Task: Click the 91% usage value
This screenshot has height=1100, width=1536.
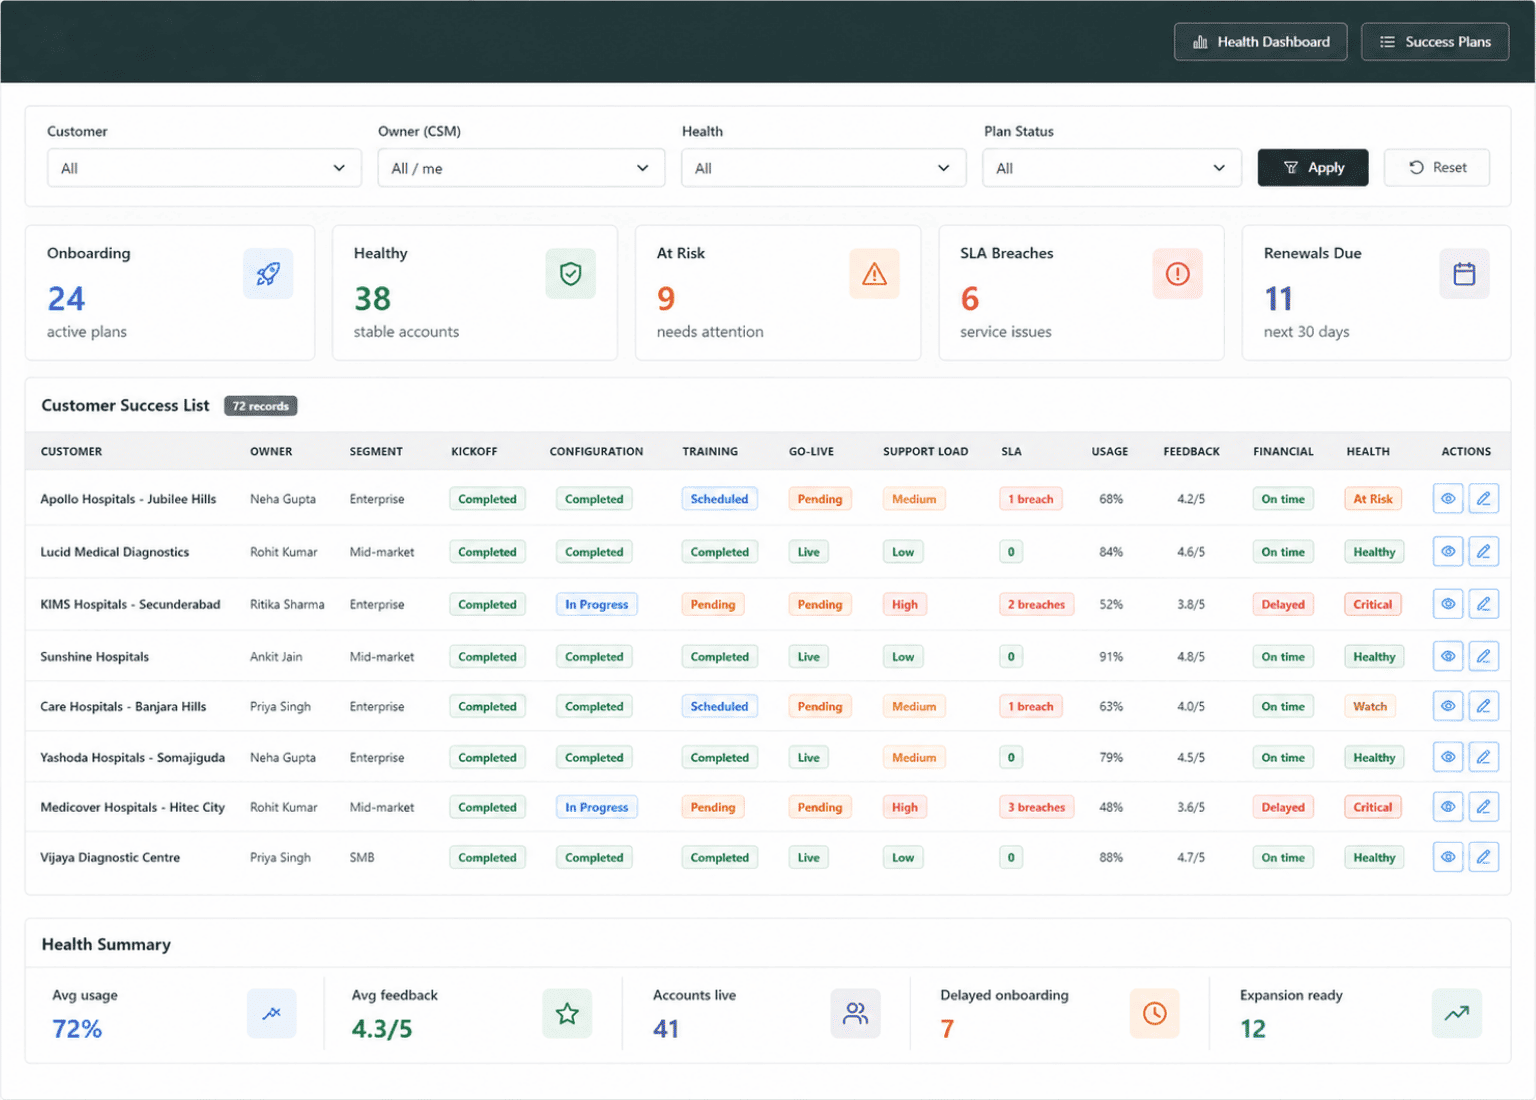Action: click(1111, 657)
